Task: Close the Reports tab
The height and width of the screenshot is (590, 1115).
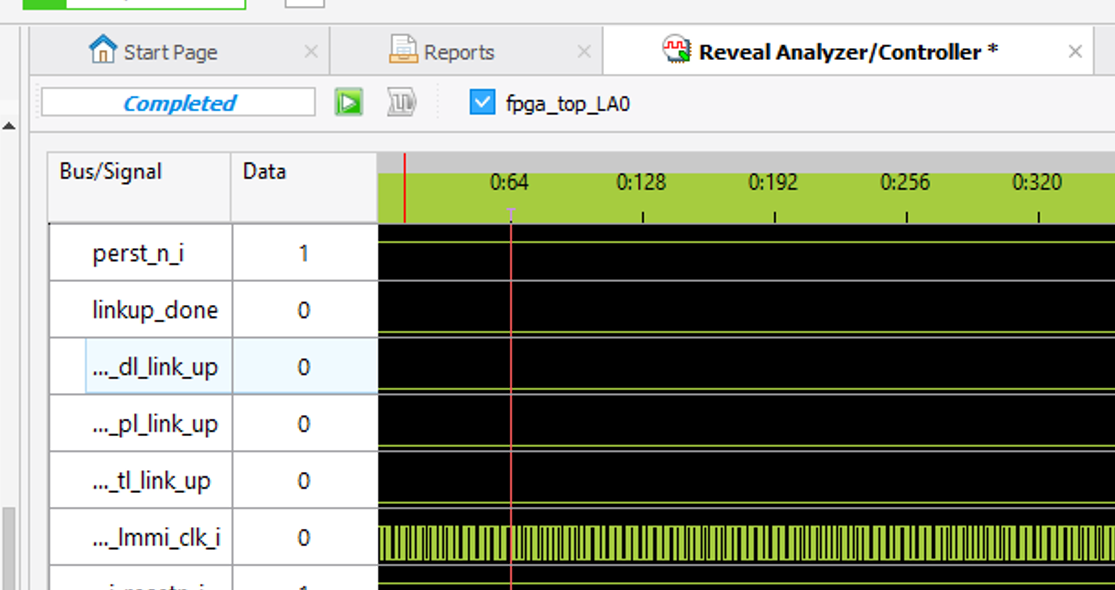Action: pos(584,52)
